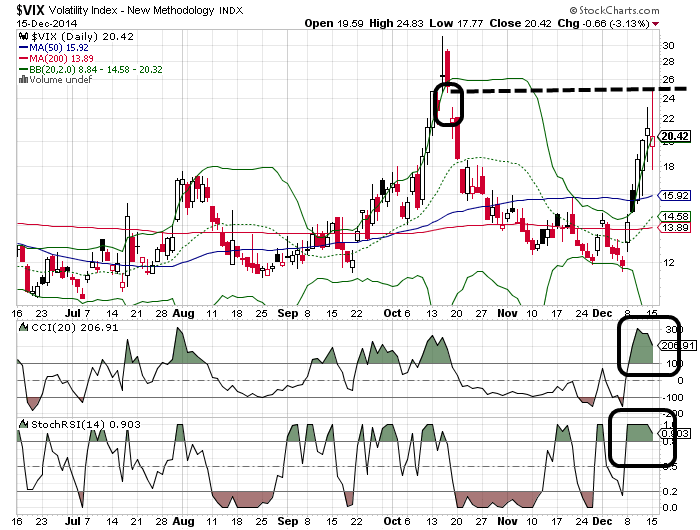Click the blue 15.92 MA(50) axis tag

pos(675,196)
